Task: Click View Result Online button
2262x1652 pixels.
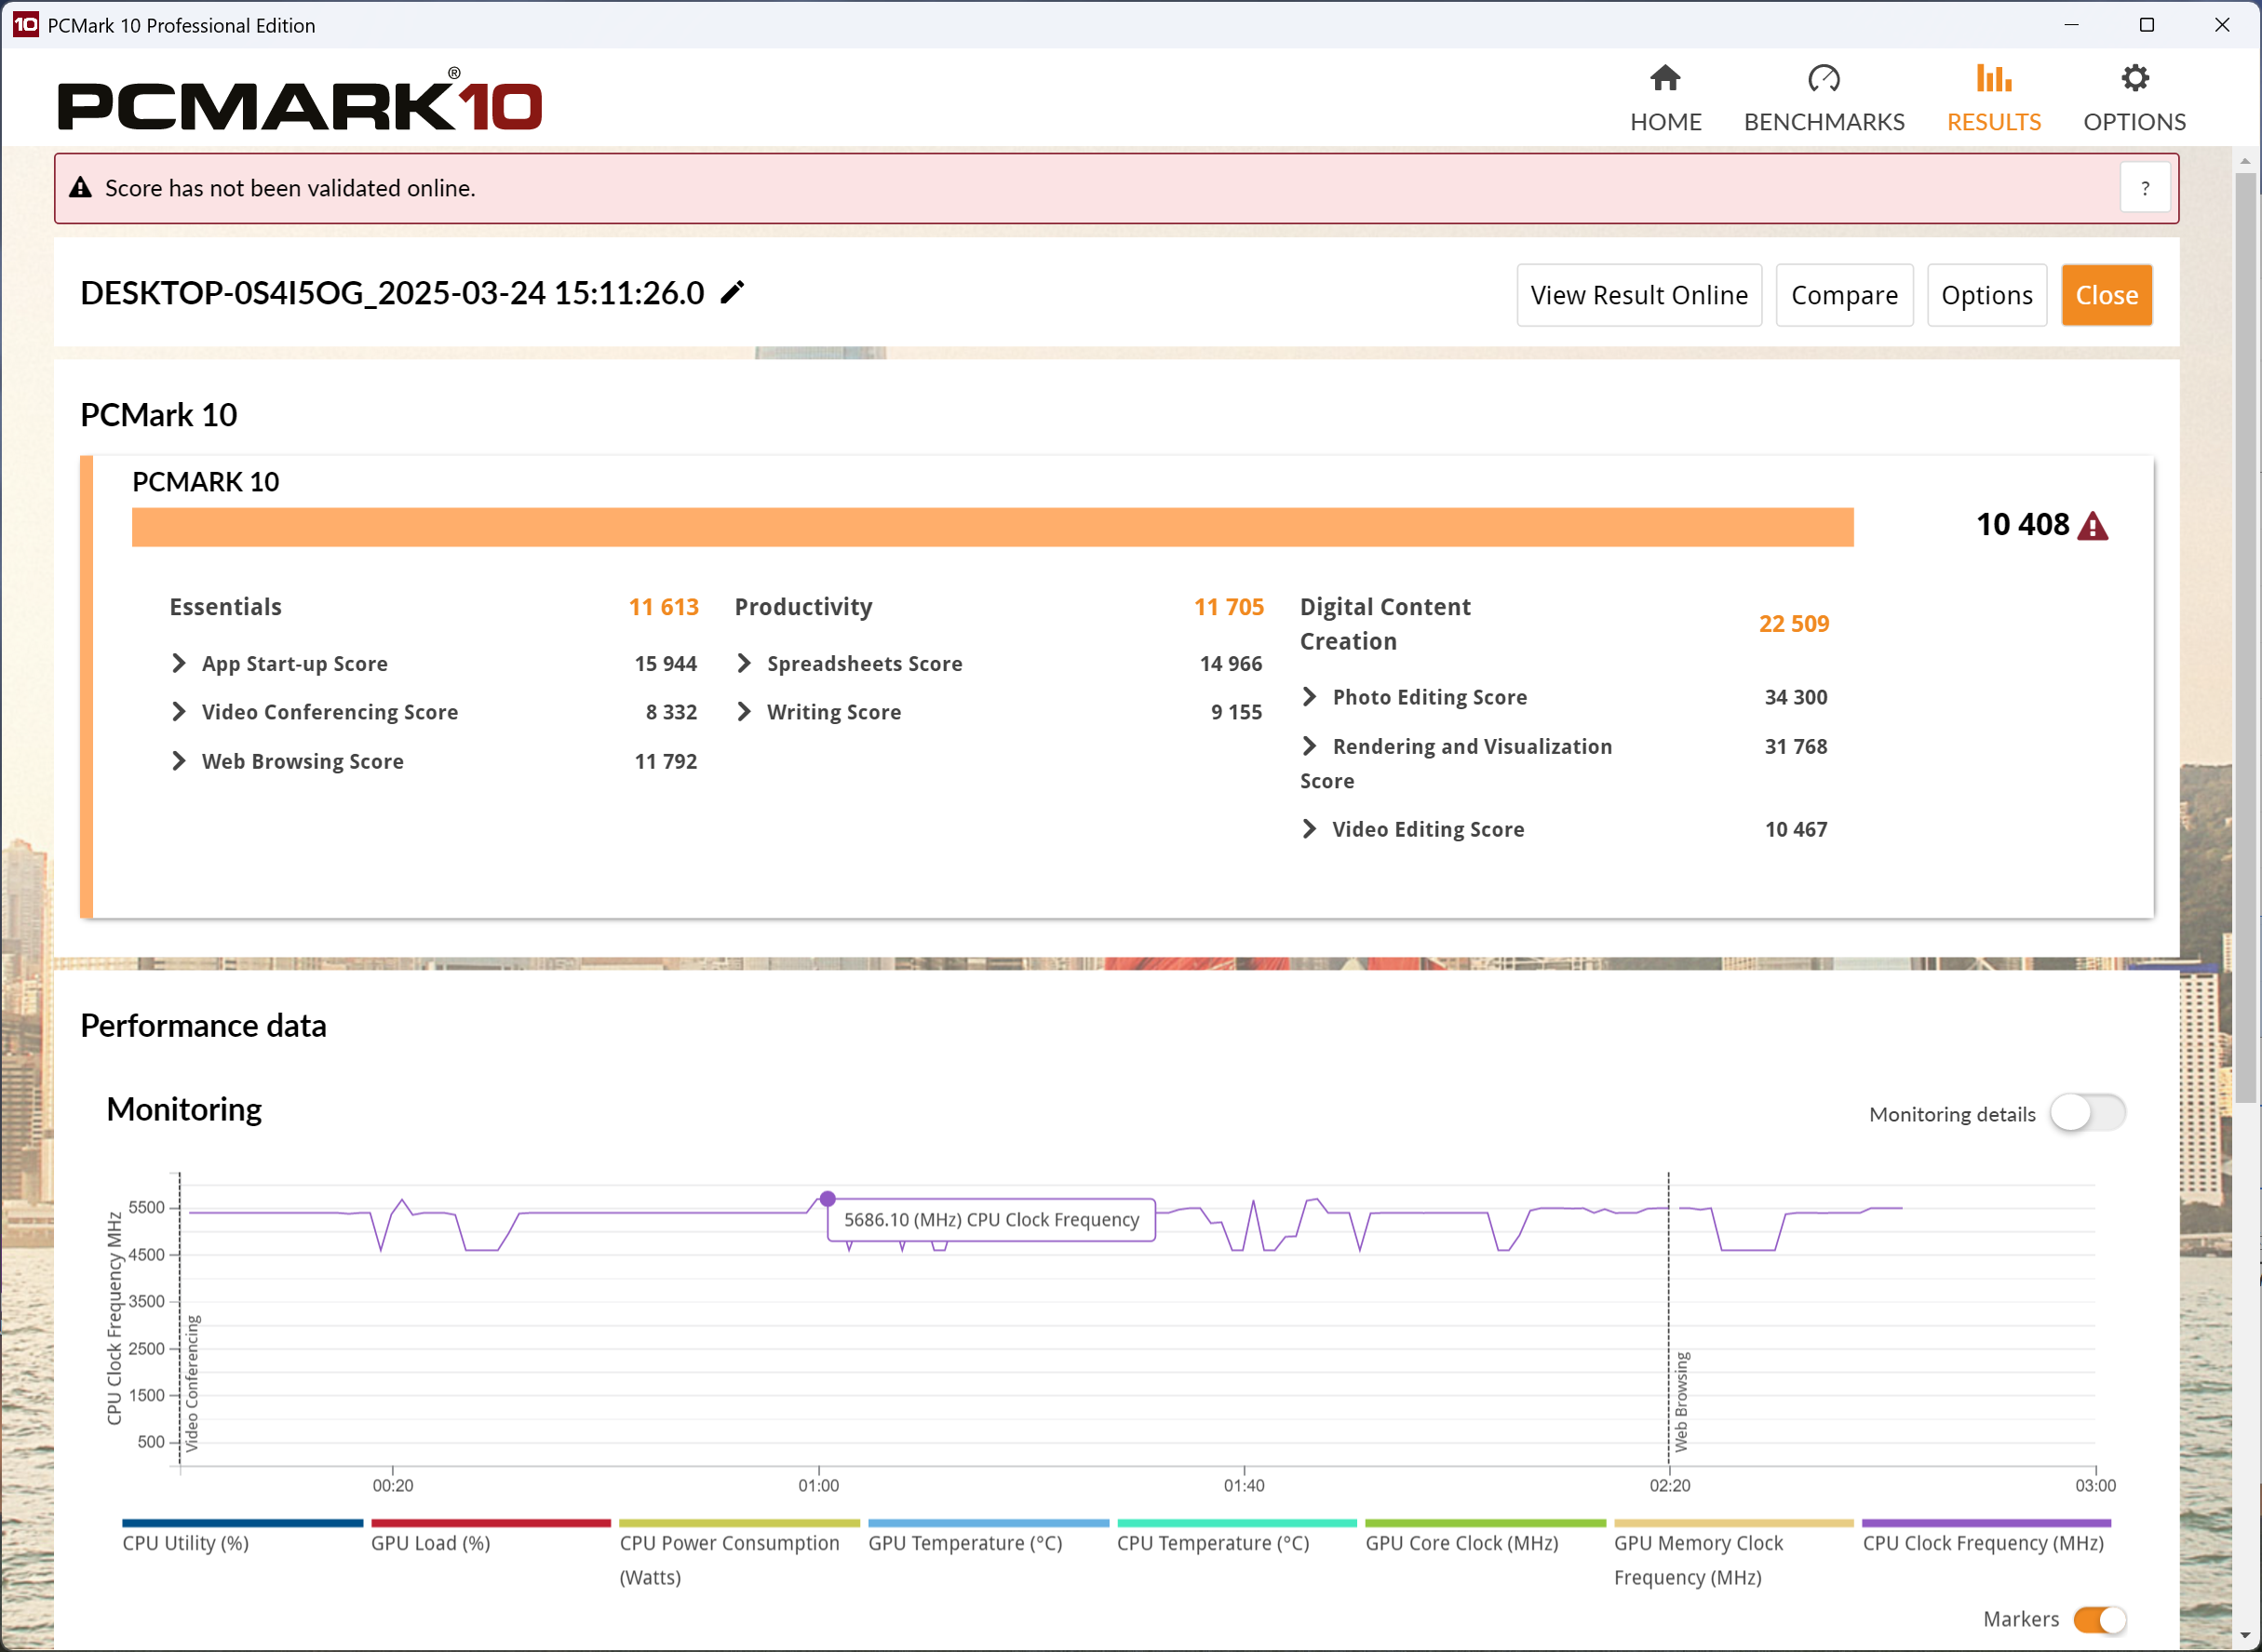Action: click(1639, 295)
